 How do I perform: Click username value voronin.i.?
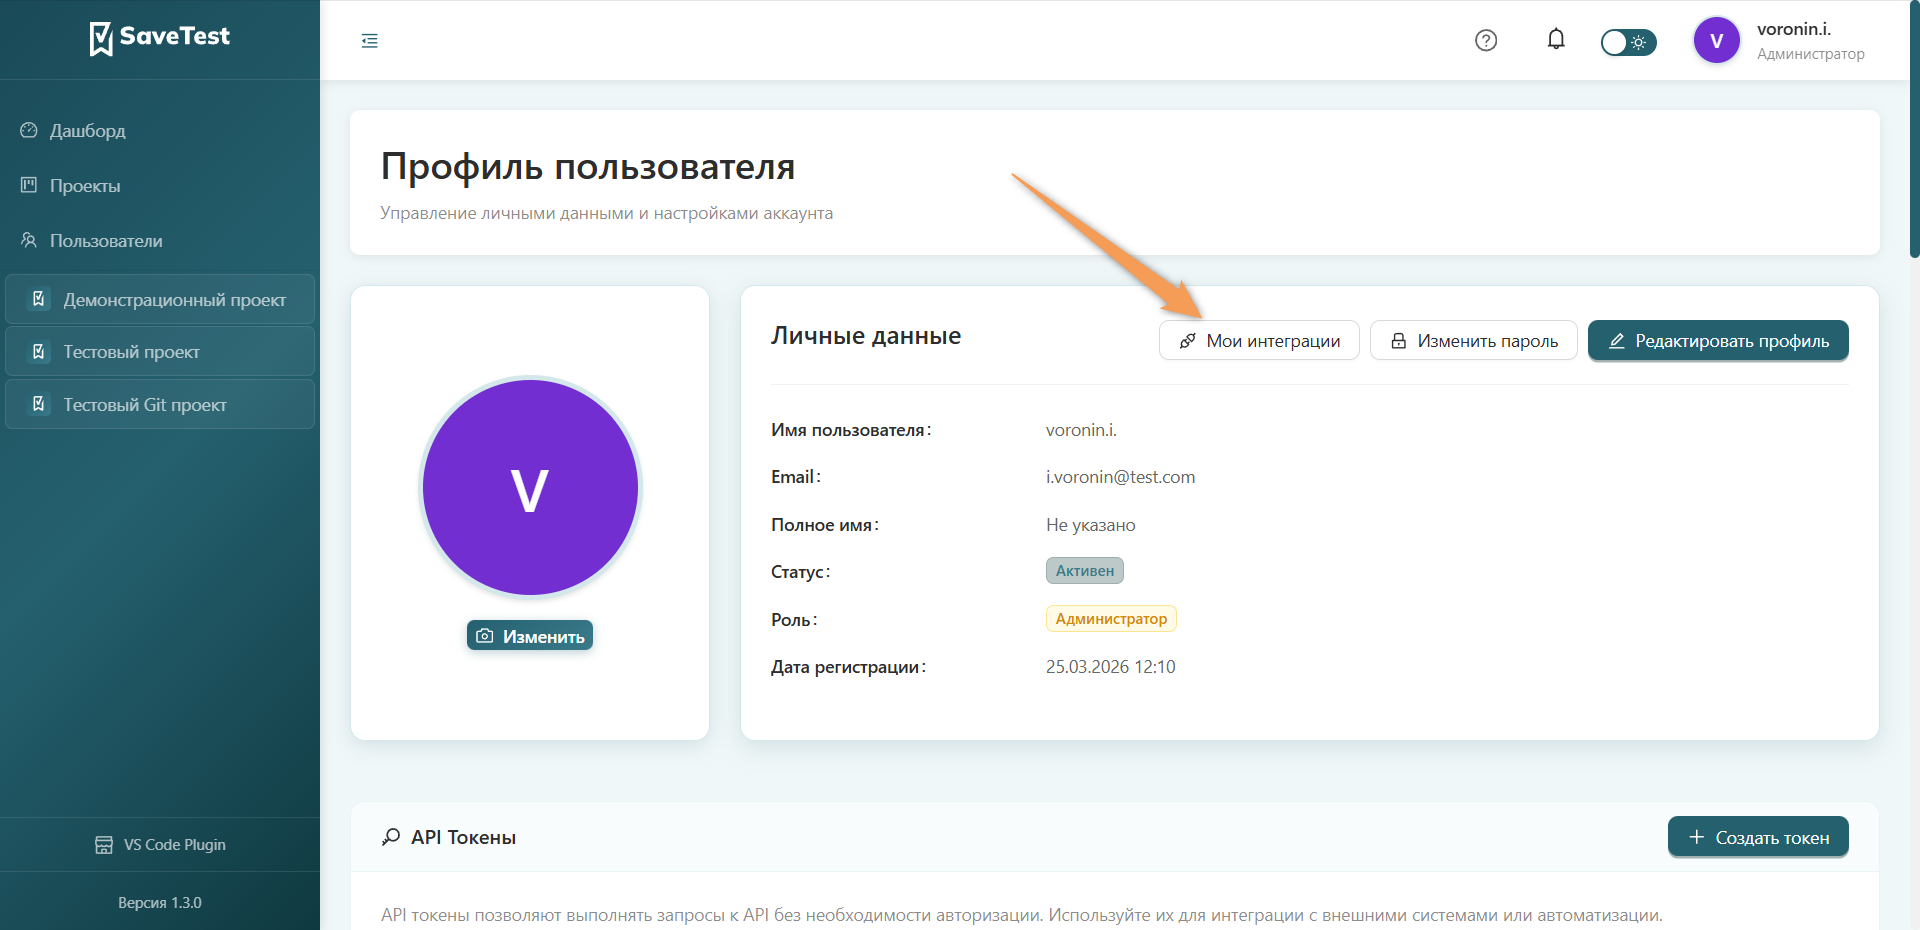[x=1081, y=430]
